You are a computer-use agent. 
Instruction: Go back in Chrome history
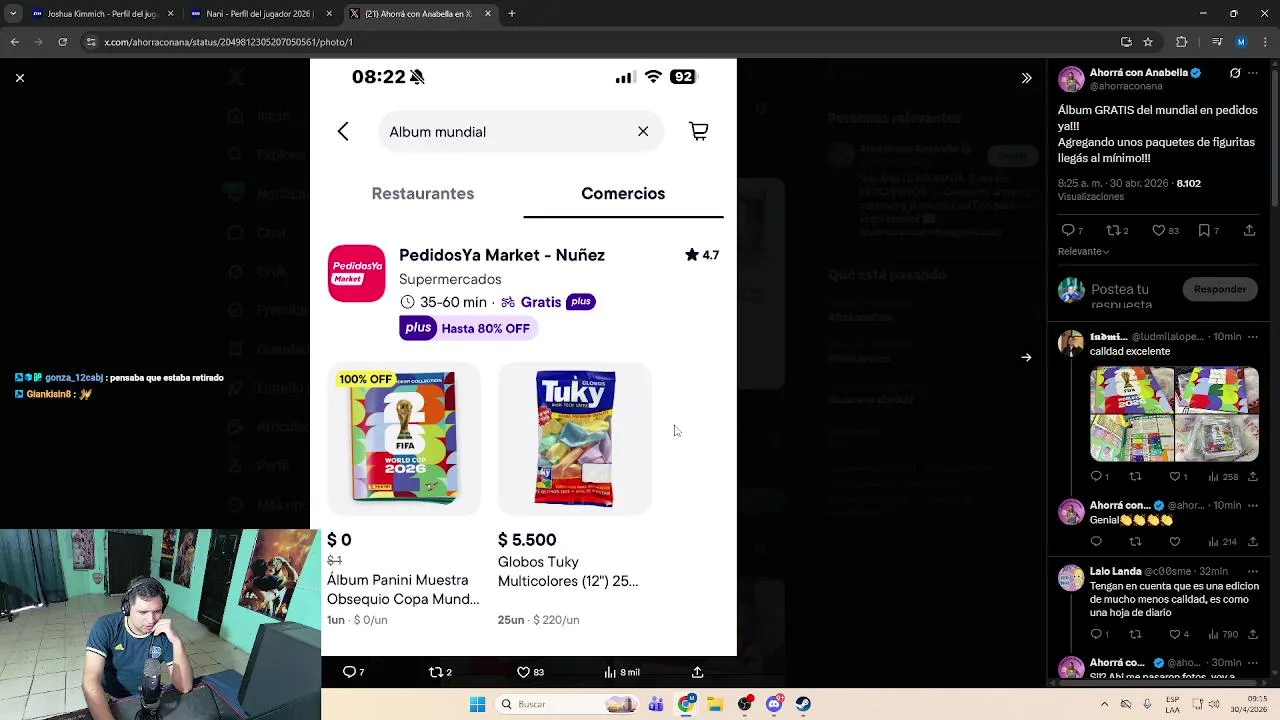(x=14, y=42)
